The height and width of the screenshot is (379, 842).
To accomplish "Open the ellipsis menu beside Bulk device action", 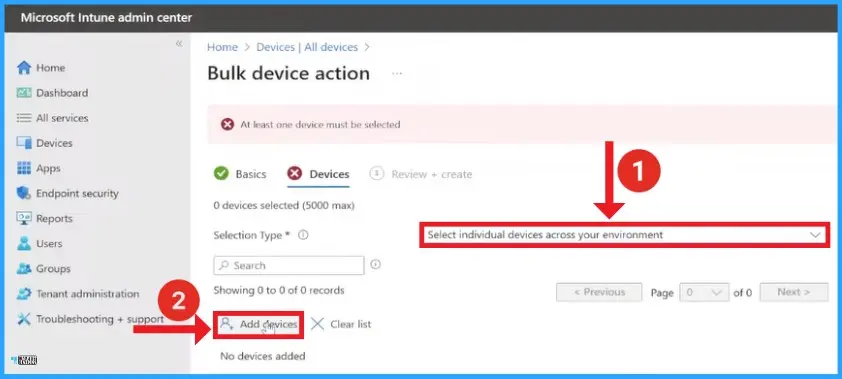I will 397,74.
